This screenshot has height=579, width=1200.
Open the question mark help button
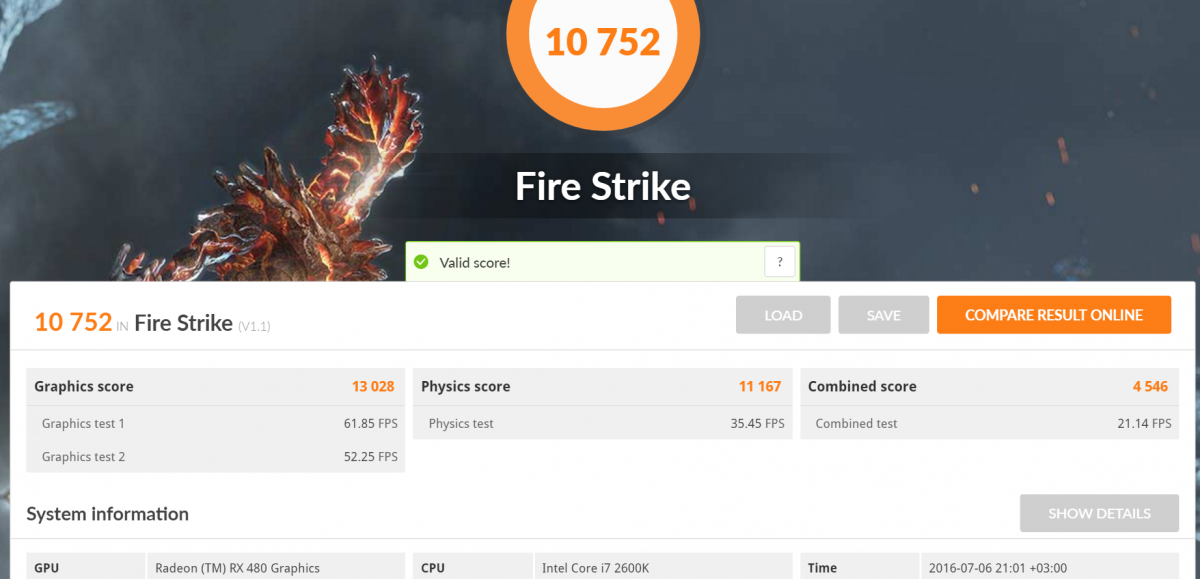(780, 262)
